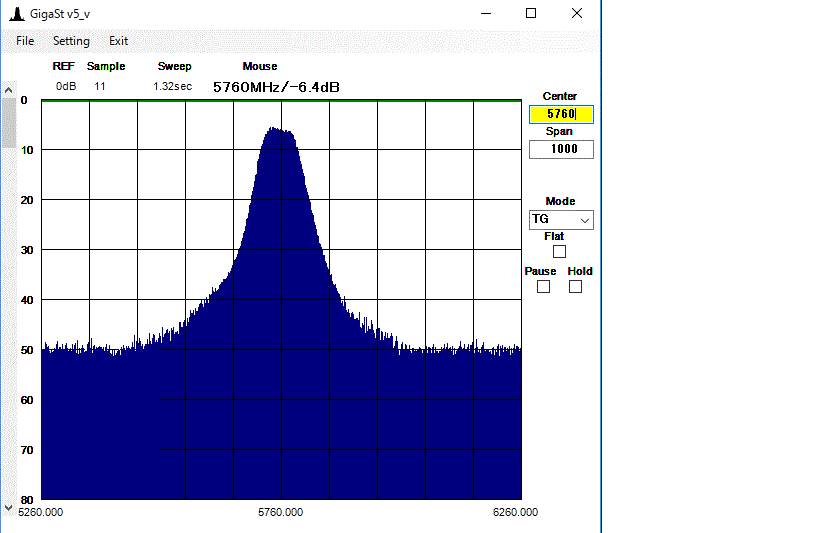Minimize the GigaSt window
Image resolution: width=816 pixels, height=533 pixels.
[x=484, y=14]
